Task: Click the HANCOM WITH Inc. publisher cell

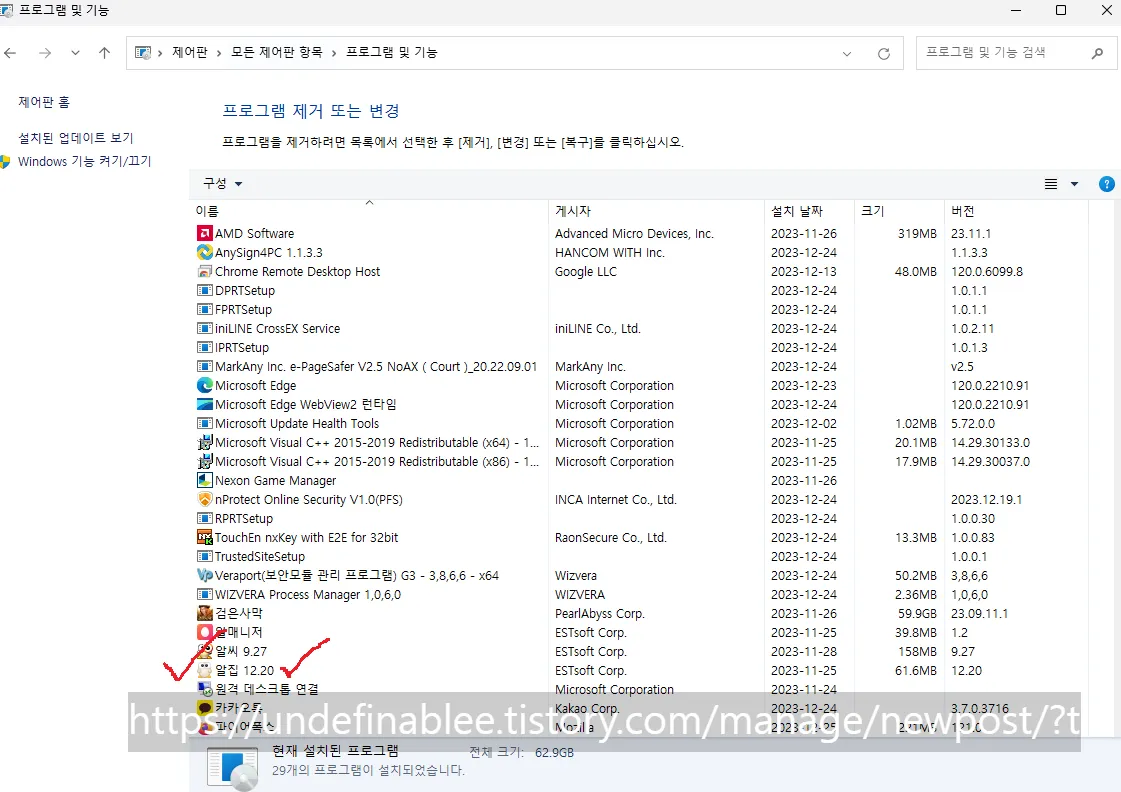Action: click(x=610, y=252)
